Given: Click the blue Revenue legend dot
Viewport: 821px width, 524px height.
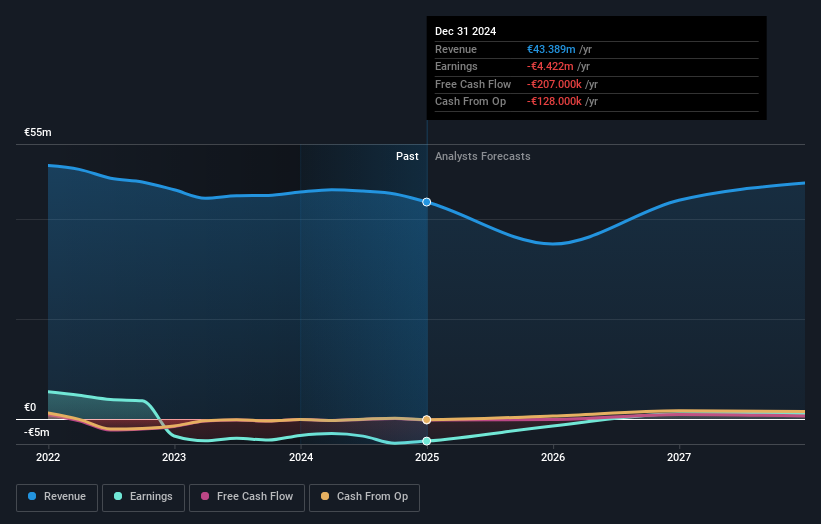Looking at the screenshot, I should pos(32,496).
